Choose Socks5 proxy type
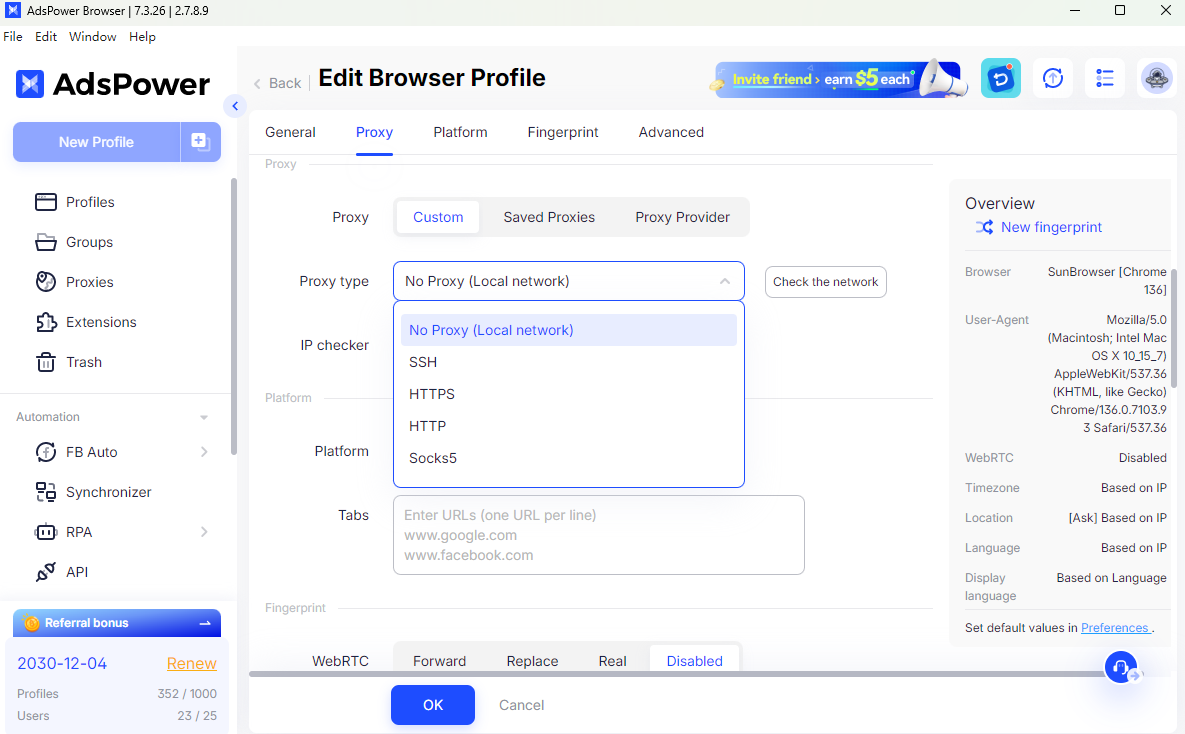Viewport: 1185px width, 734px height. coord(568,457)
